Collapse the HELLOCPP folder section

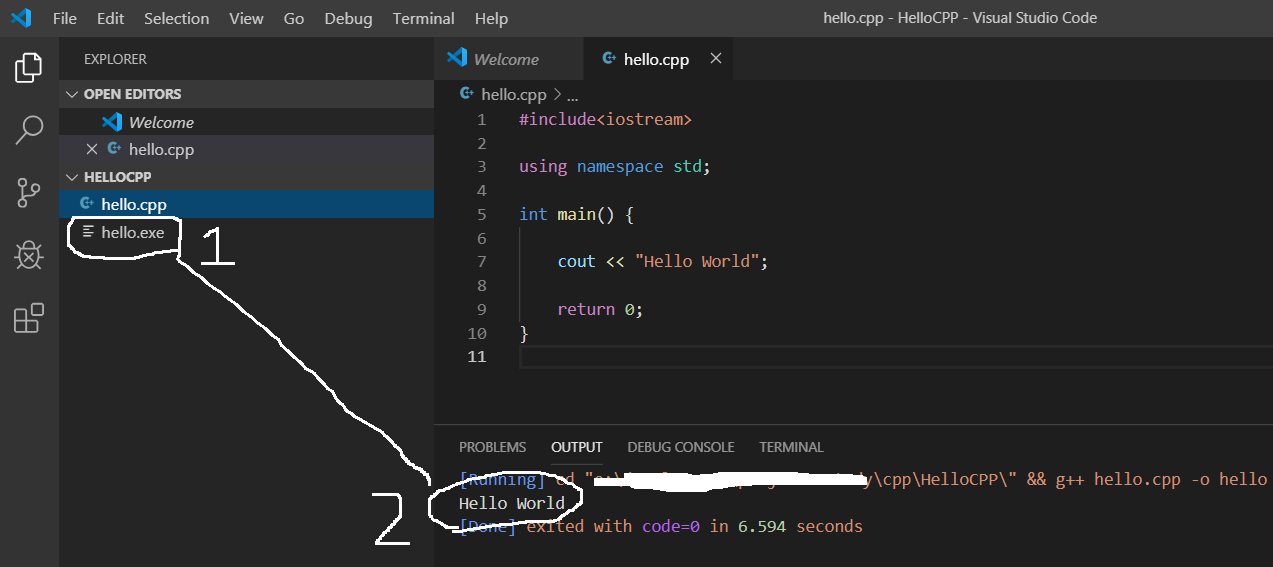(71, 177)
